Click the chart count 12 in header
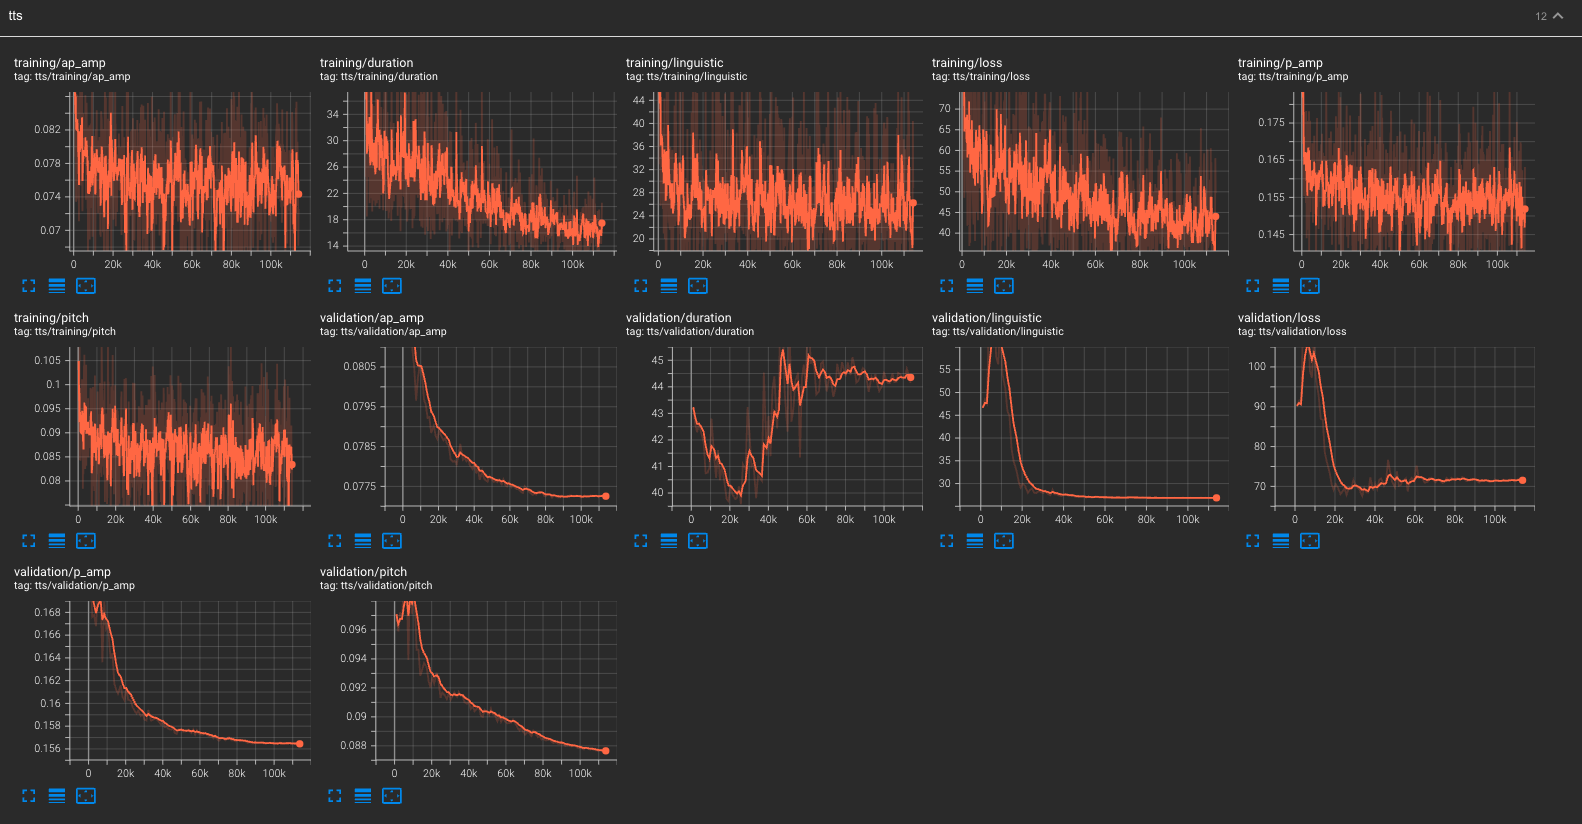This screenshot has height=824, width=1582. coord(1541,16)
